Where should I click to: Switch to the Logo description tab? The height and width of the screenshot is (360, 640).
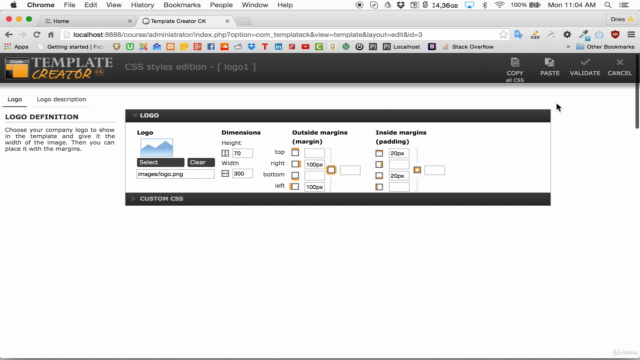pos(61,99)
